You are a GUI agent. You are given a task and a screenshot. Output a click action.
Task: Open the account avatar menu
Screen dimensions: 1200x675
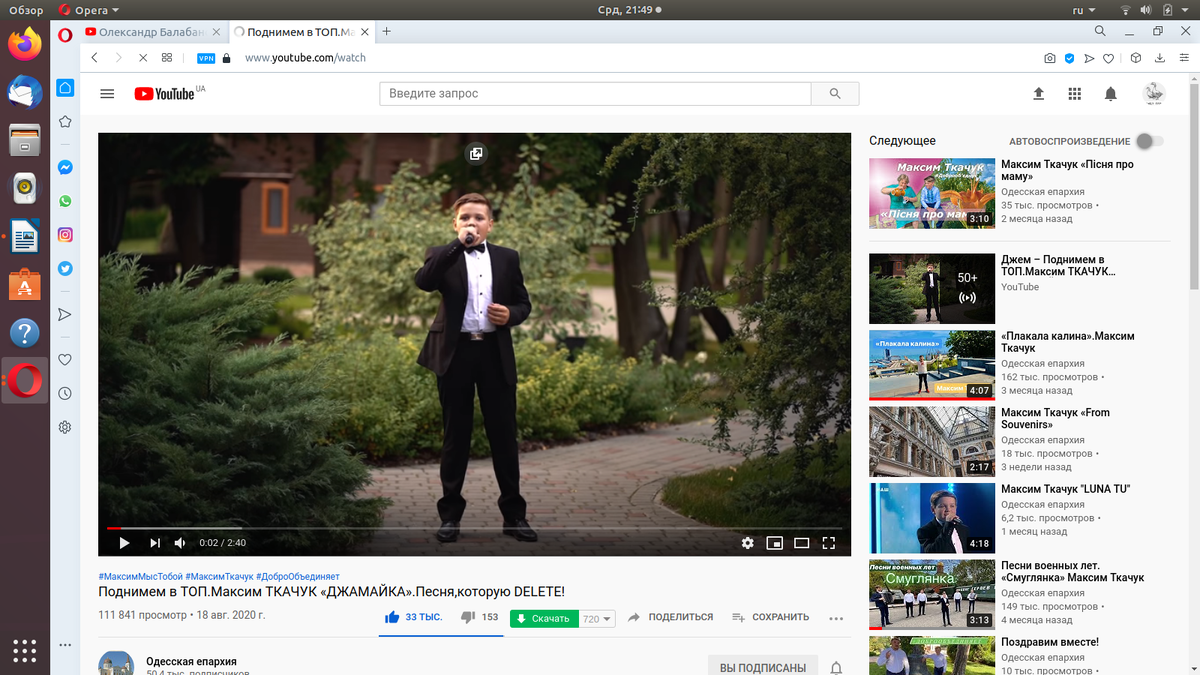click(x=1154, y=94)
